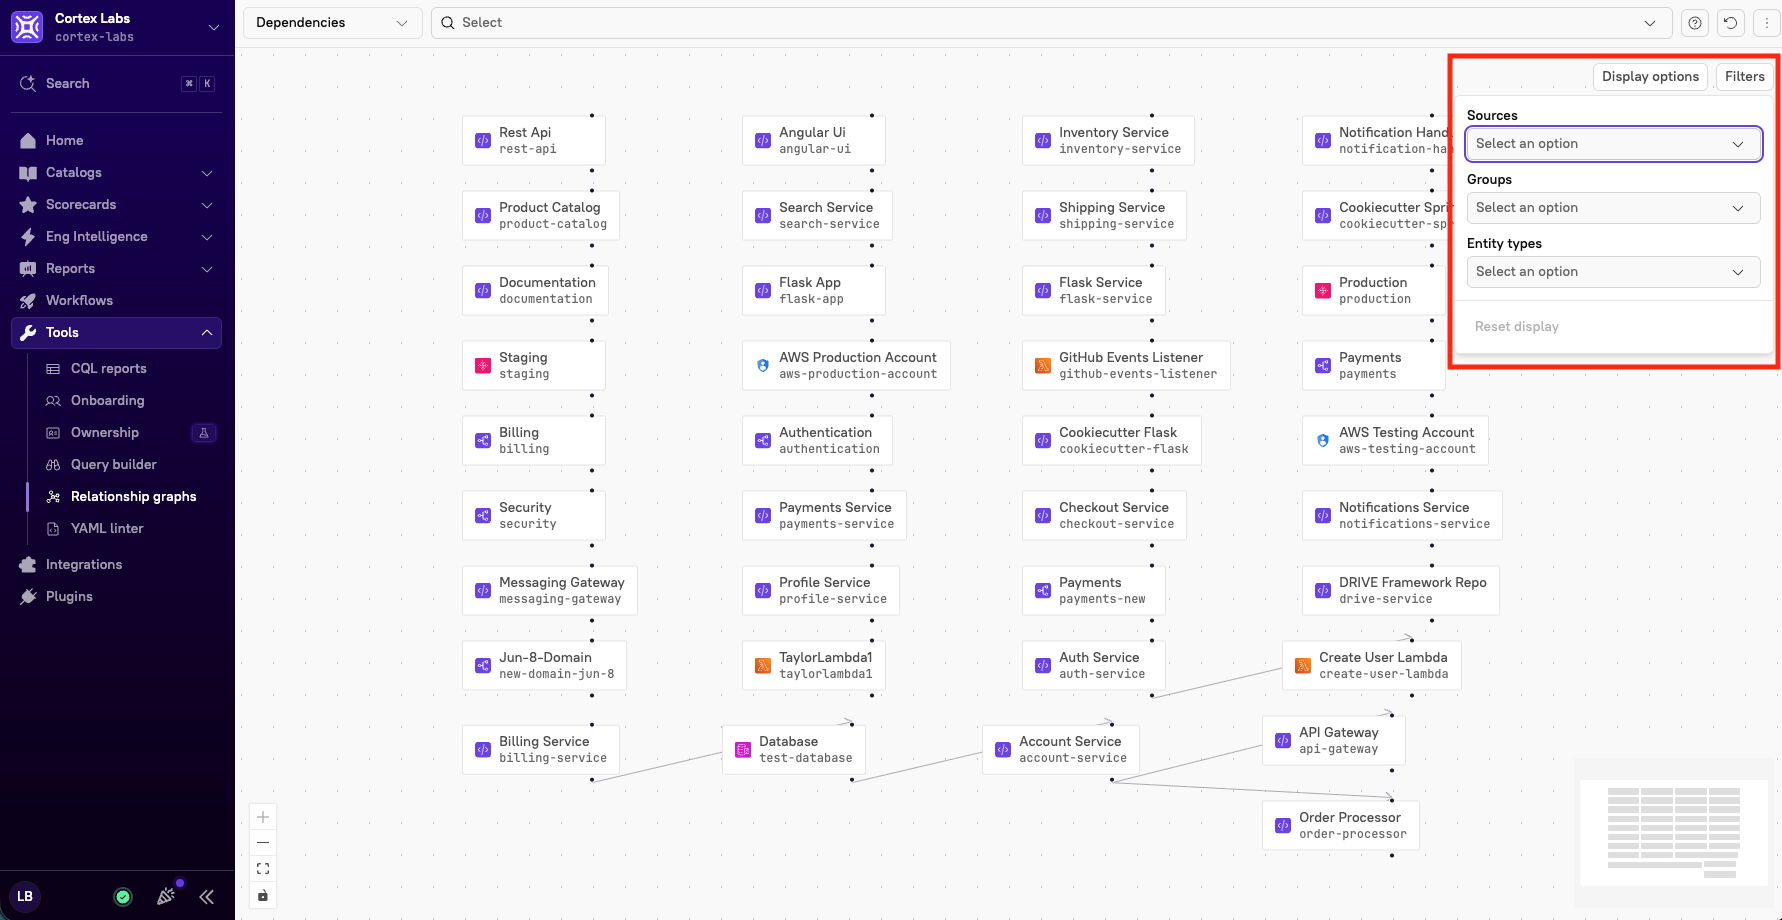Select the AWS Production Account node
The width and height of the screenshot is (1782, 920).
click(846, 365)
